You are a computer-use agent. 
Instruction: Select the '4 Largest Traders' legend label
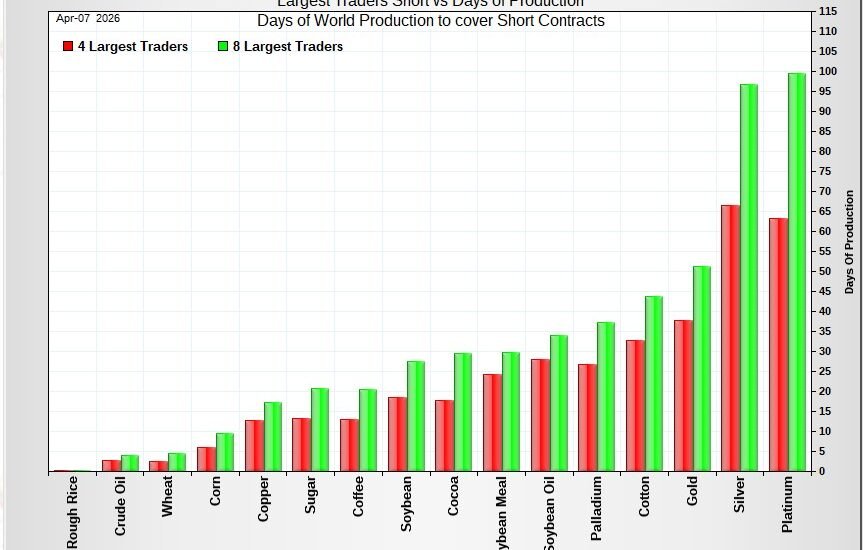click(132, 47)
